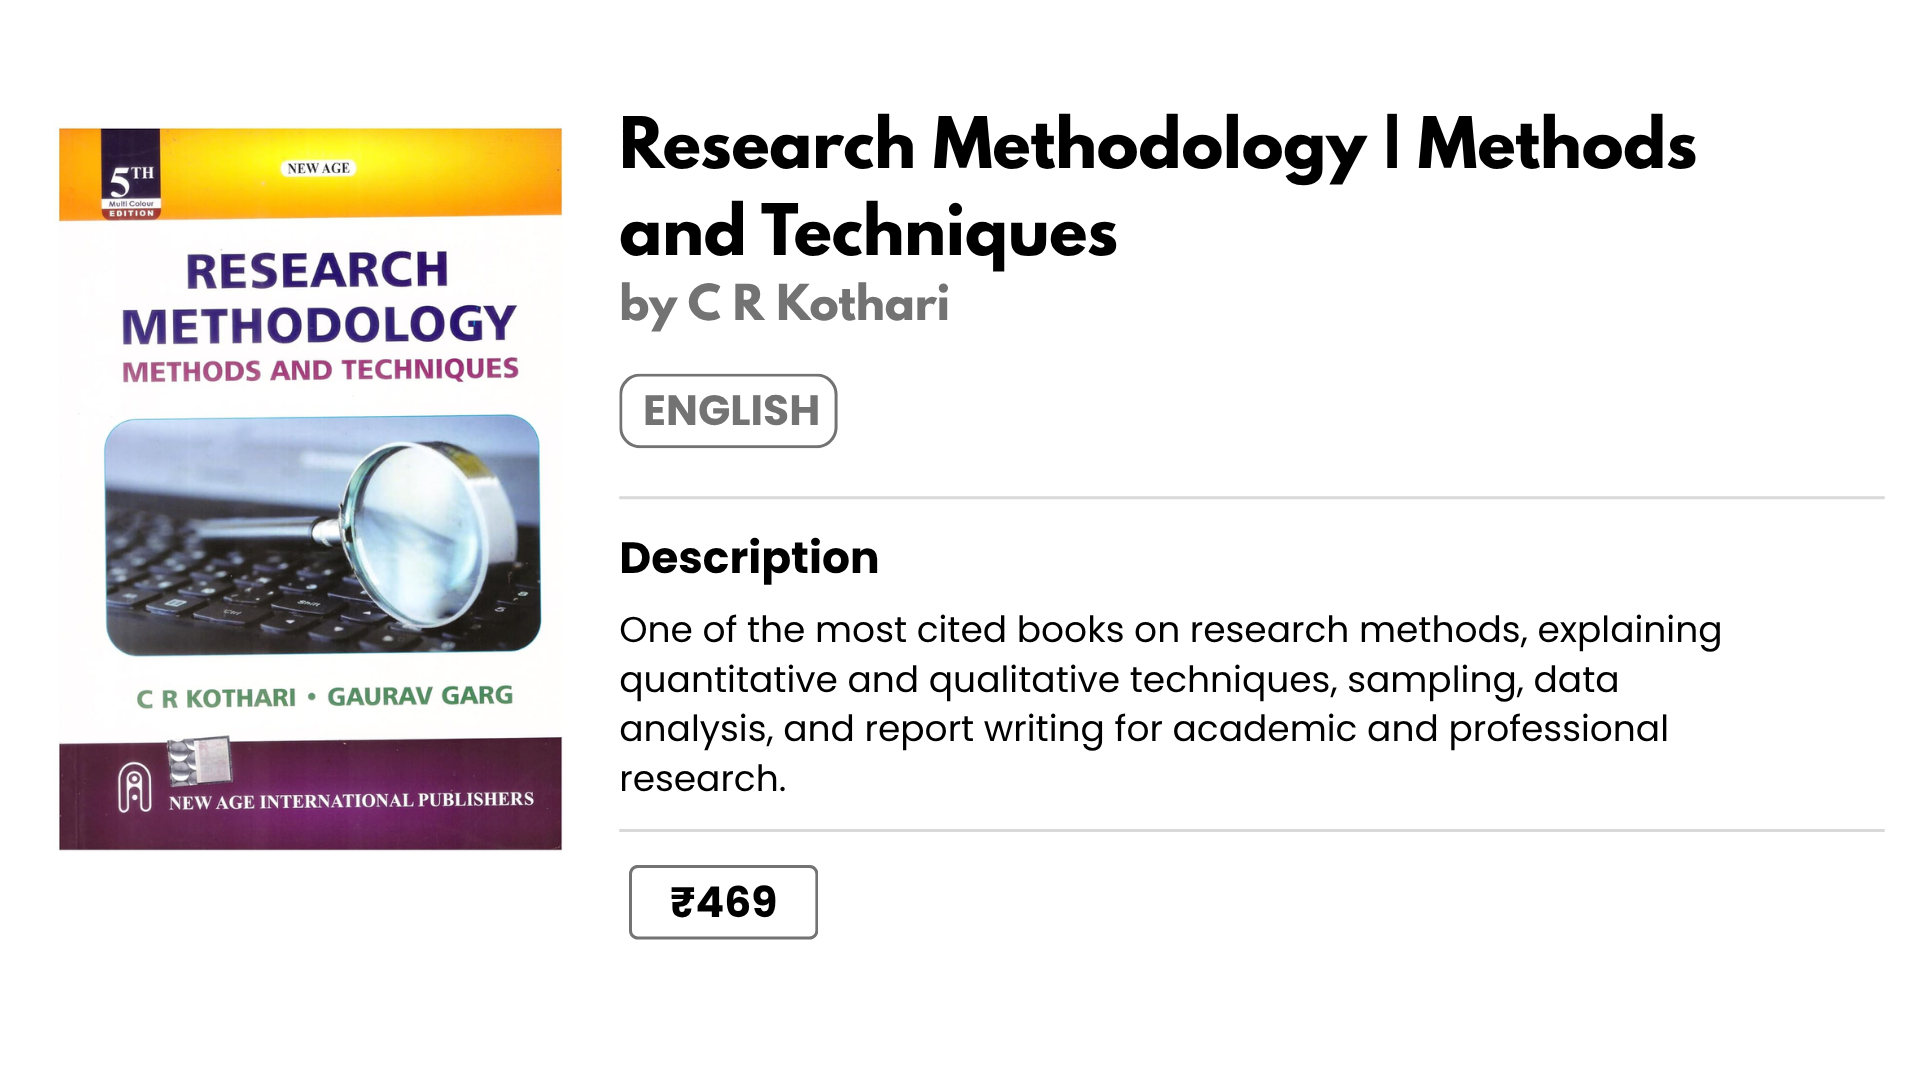Click the ₹469 price button

click(723, 902)
